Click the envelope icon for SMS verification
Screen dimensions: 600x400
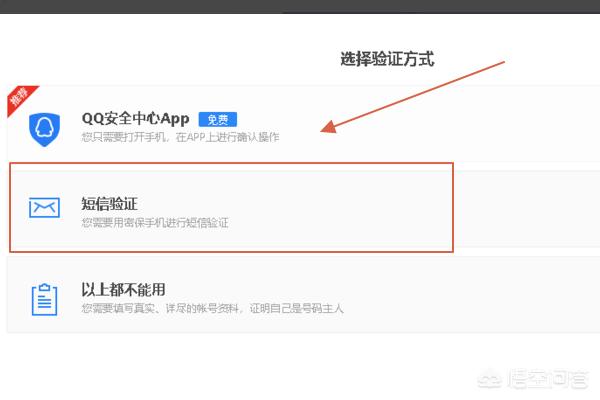(x=44, y=207)
